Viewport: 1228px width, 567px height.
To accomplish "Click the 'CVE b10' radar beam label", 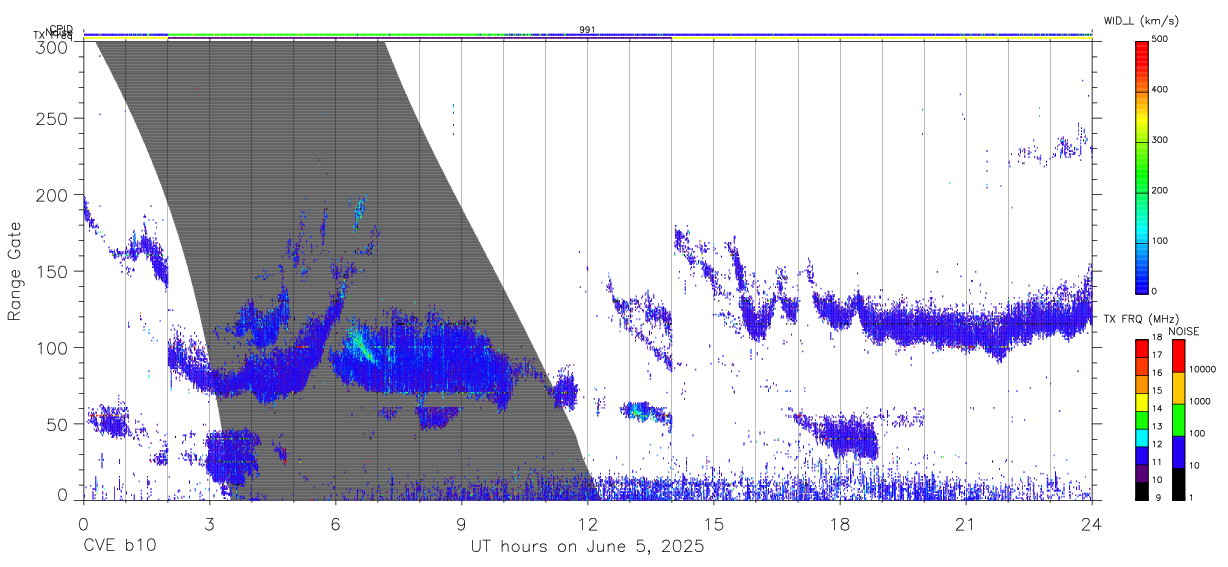I will (119, 547).
